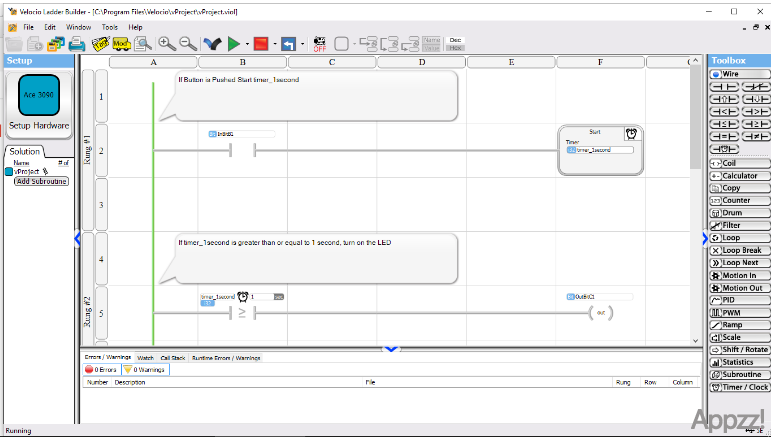The width and height of the screenshot is (773, 438).
Task: Click the Zoom In magnifier
Action: coord(167,44)
